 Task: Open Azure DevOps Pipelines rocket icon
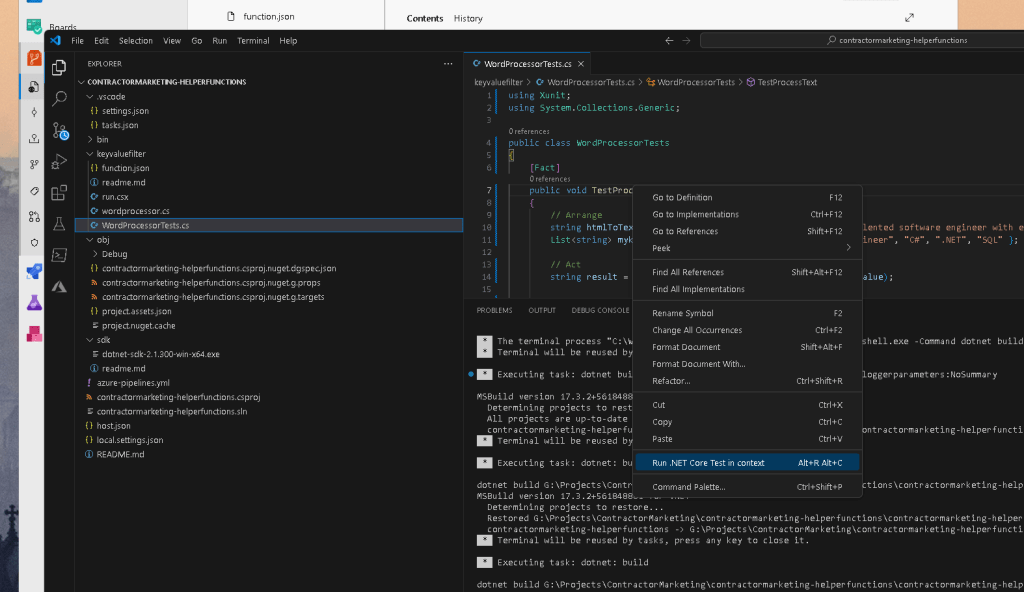34,271
